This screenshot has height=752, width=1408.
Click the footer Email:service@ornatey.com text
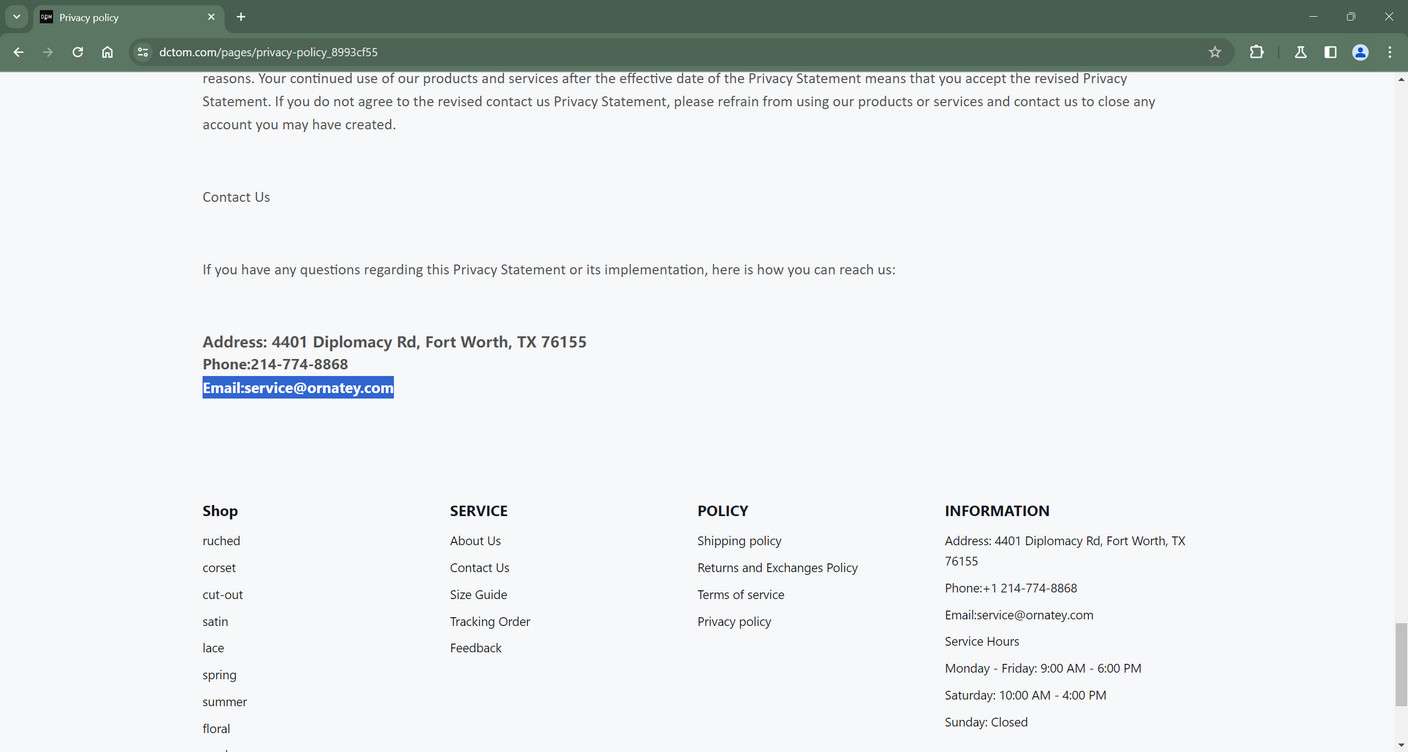pos(1019,615)
